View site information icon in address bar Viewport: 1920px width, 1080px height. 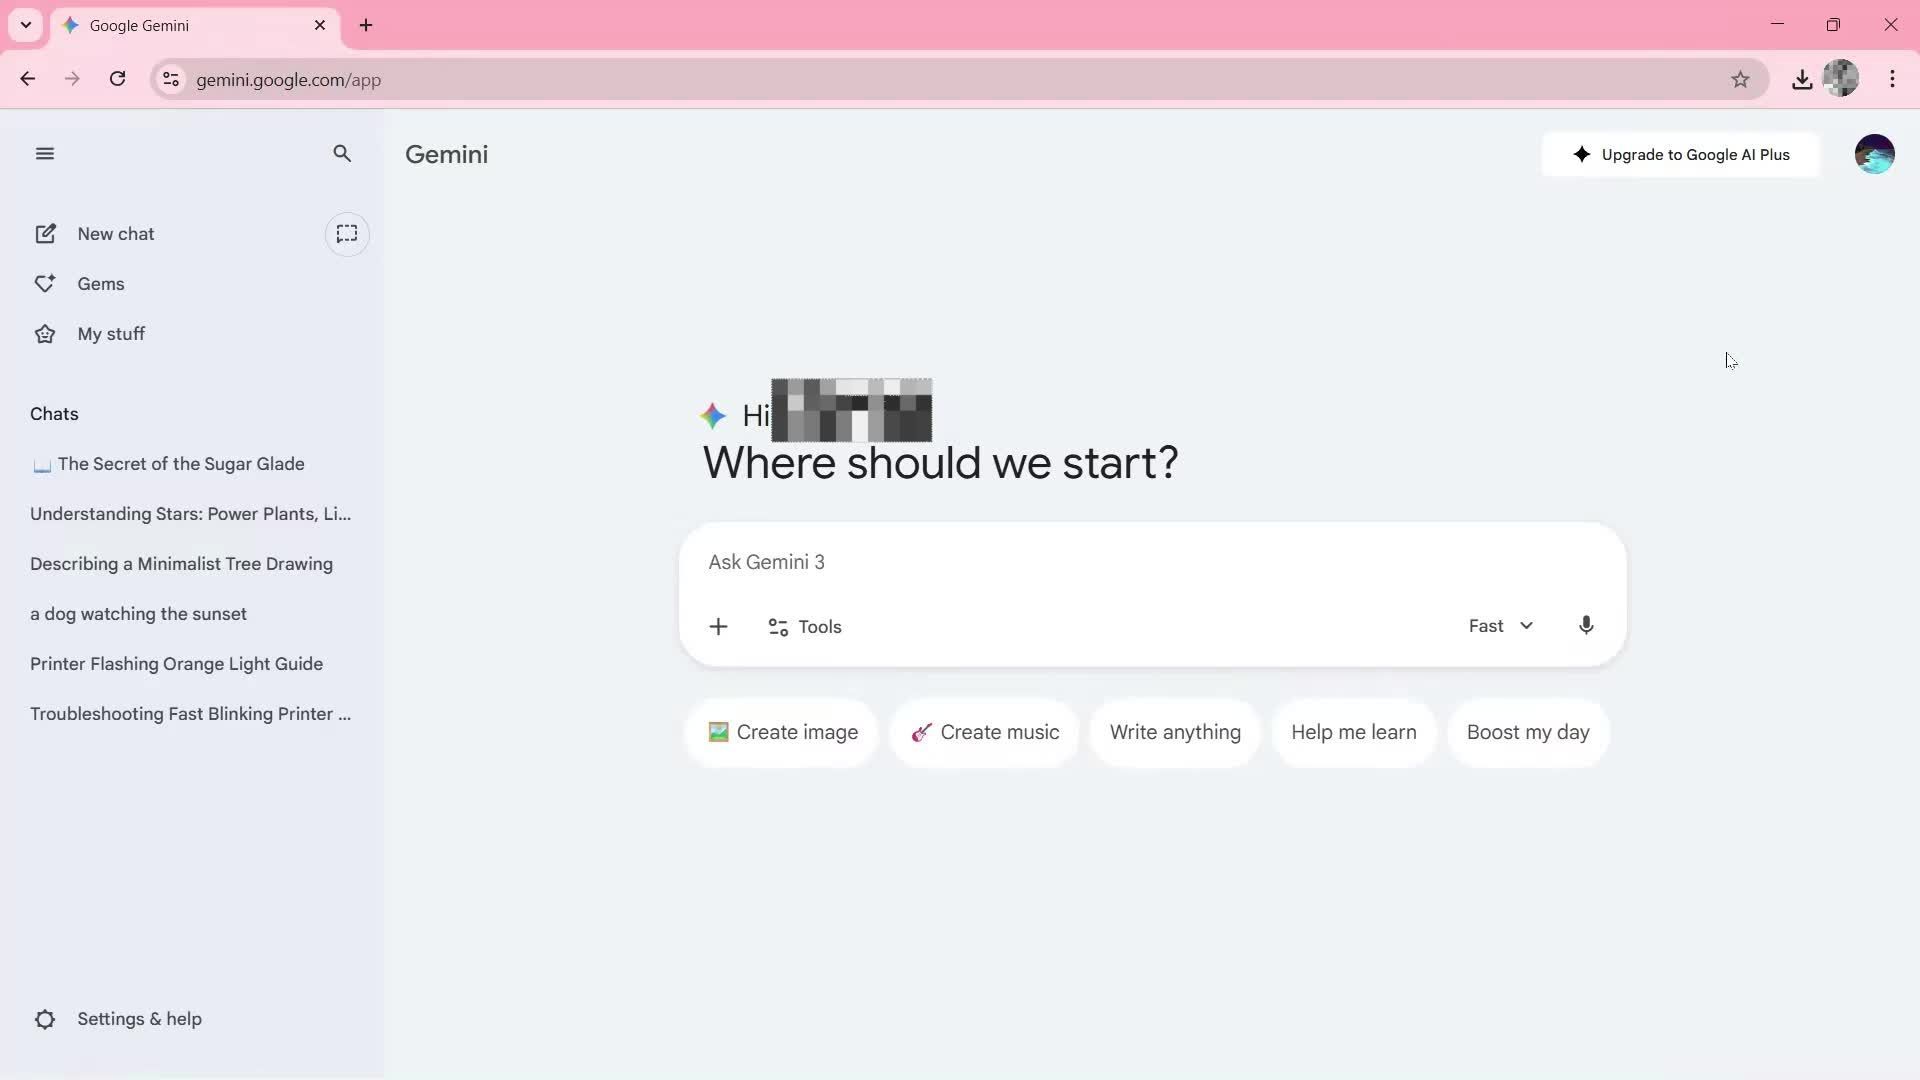[x=171, y=80]
